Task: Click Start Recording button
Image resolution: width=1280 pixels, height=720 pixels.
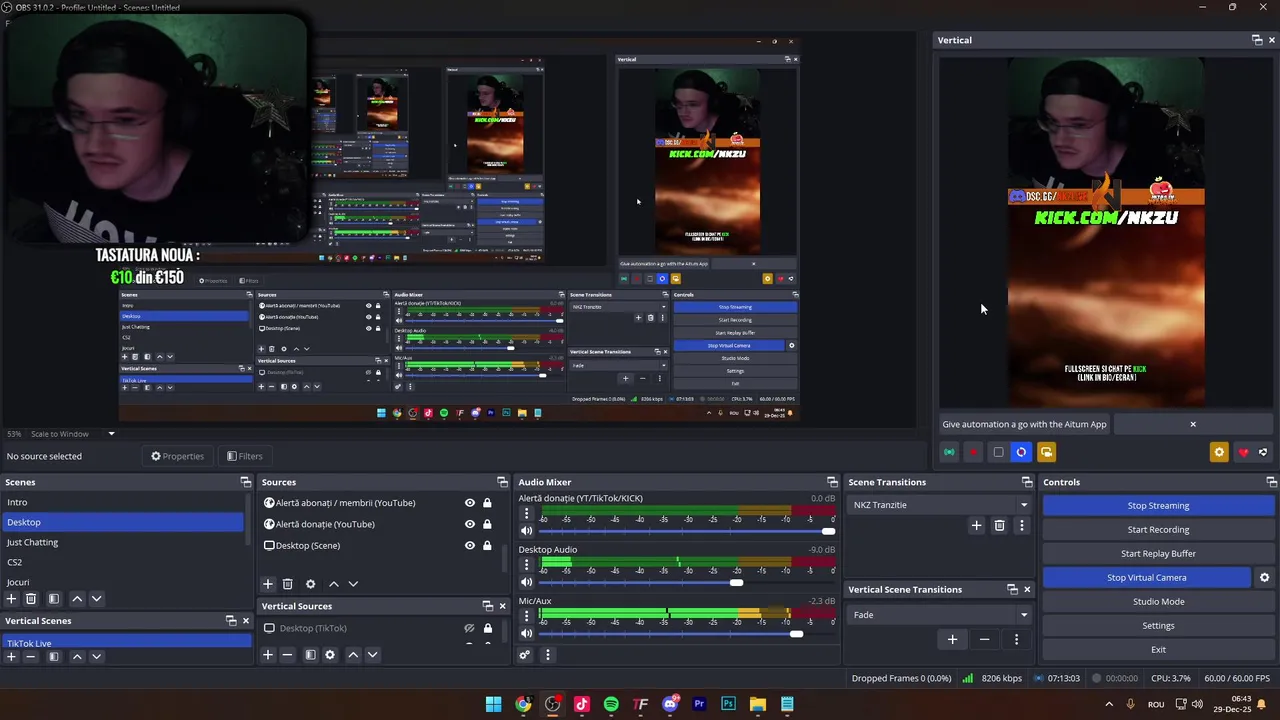Action: point(1158,530)
